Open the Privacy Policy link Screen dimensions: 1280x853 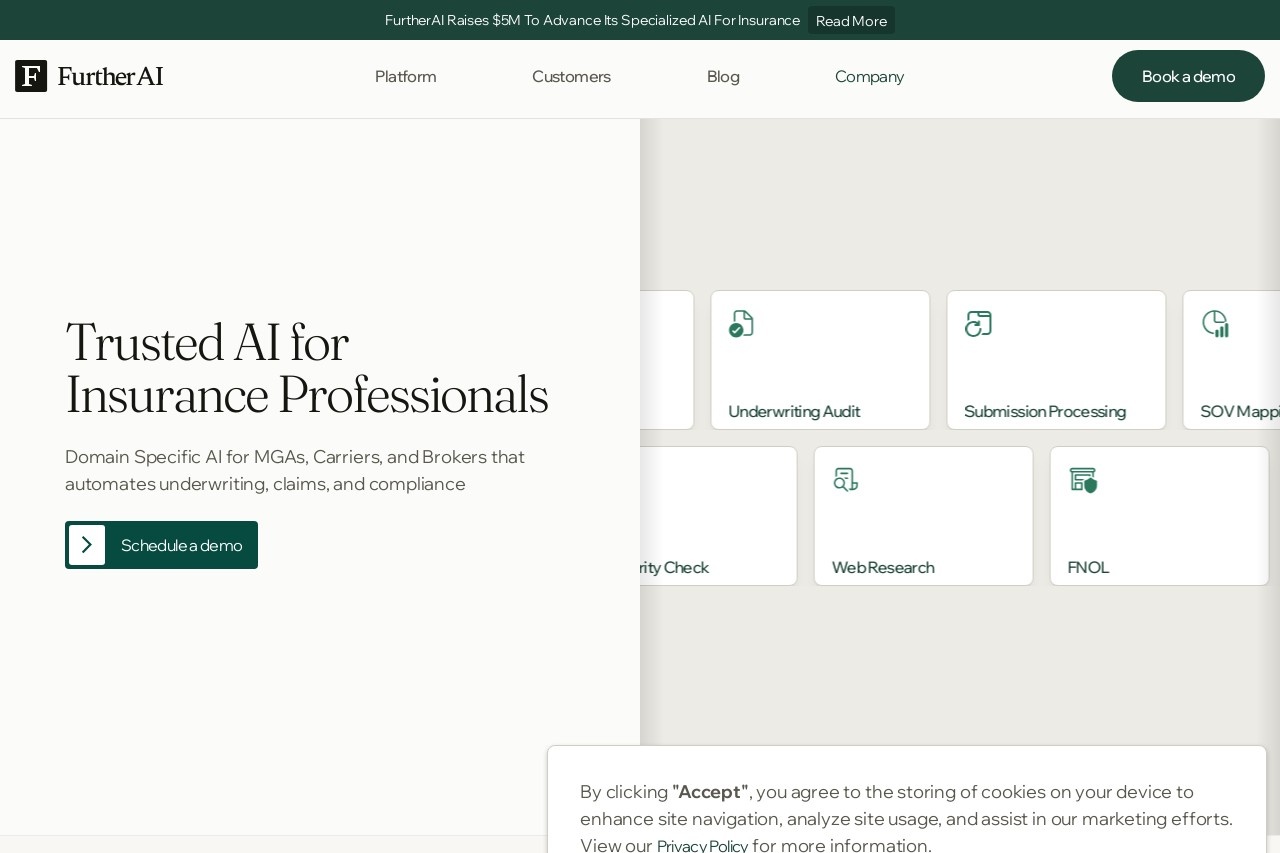click(x=702, y=846)
